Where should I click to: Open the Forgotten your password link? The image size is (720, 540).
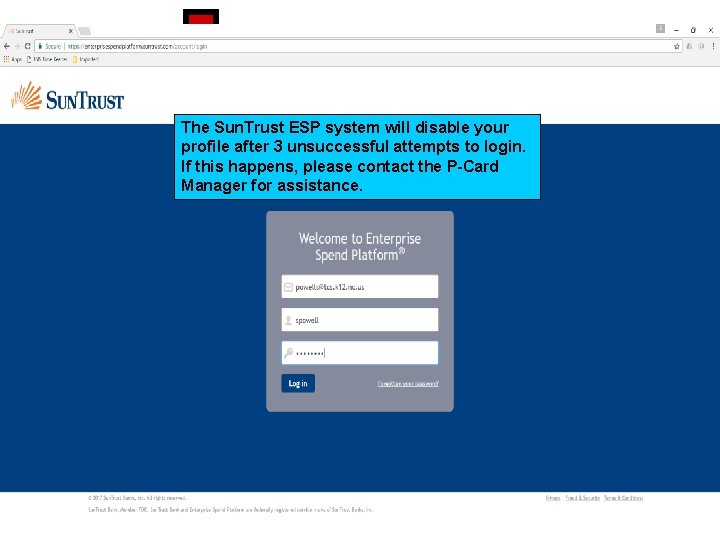(408, 384)
